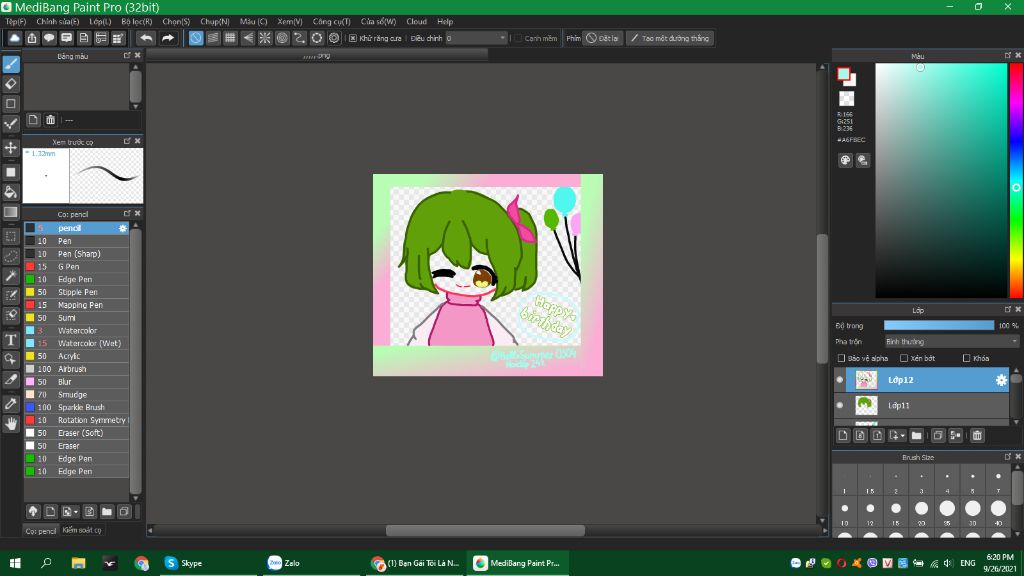The image size is (1024, 576).
Task: Enable the Xén bớt checkbox
Action: (x=904, y=359)
